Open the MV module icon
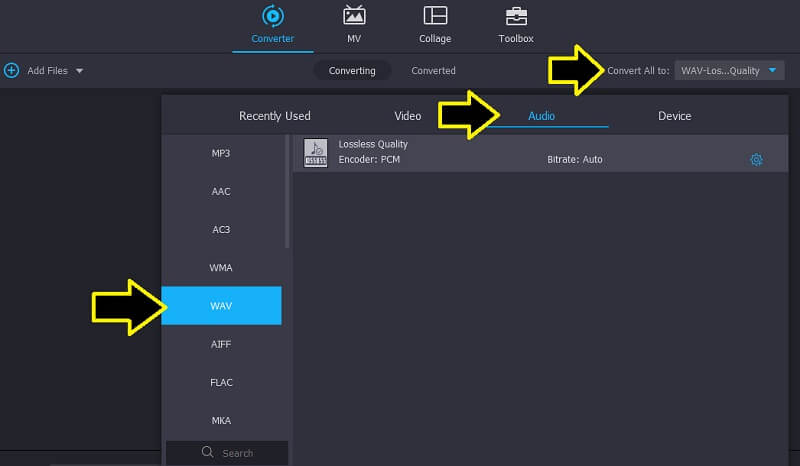Image resolution: width=800 pixels, height=466 pixels. (354, 17)
